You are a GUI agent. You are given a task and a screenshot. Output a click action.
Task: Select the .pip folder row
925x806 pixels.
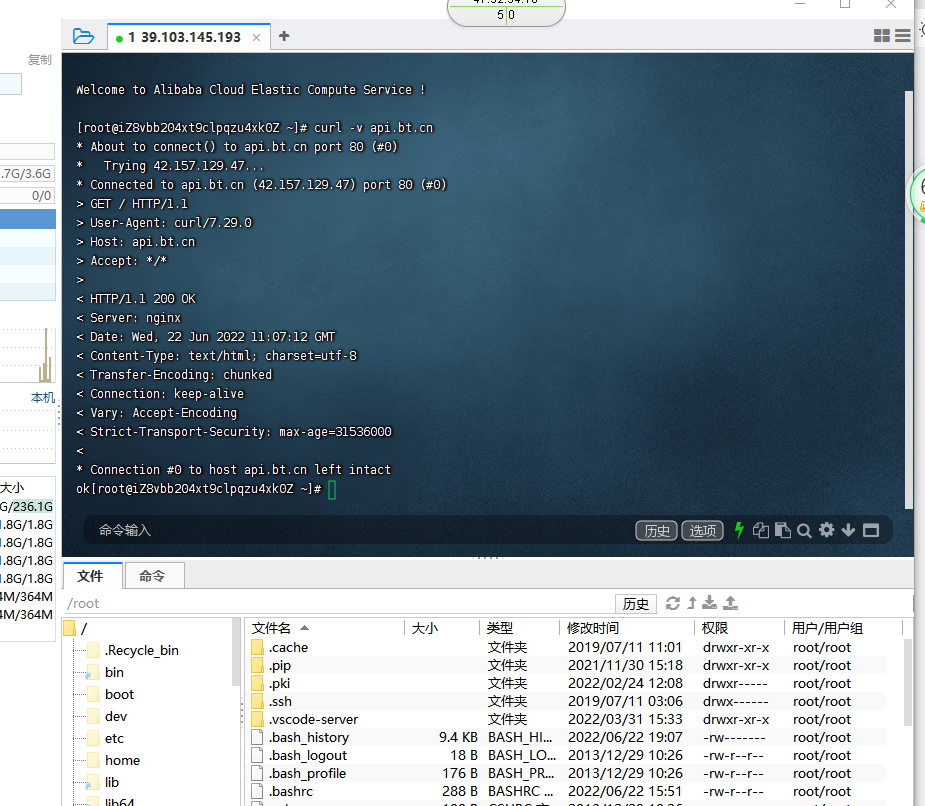566,665
